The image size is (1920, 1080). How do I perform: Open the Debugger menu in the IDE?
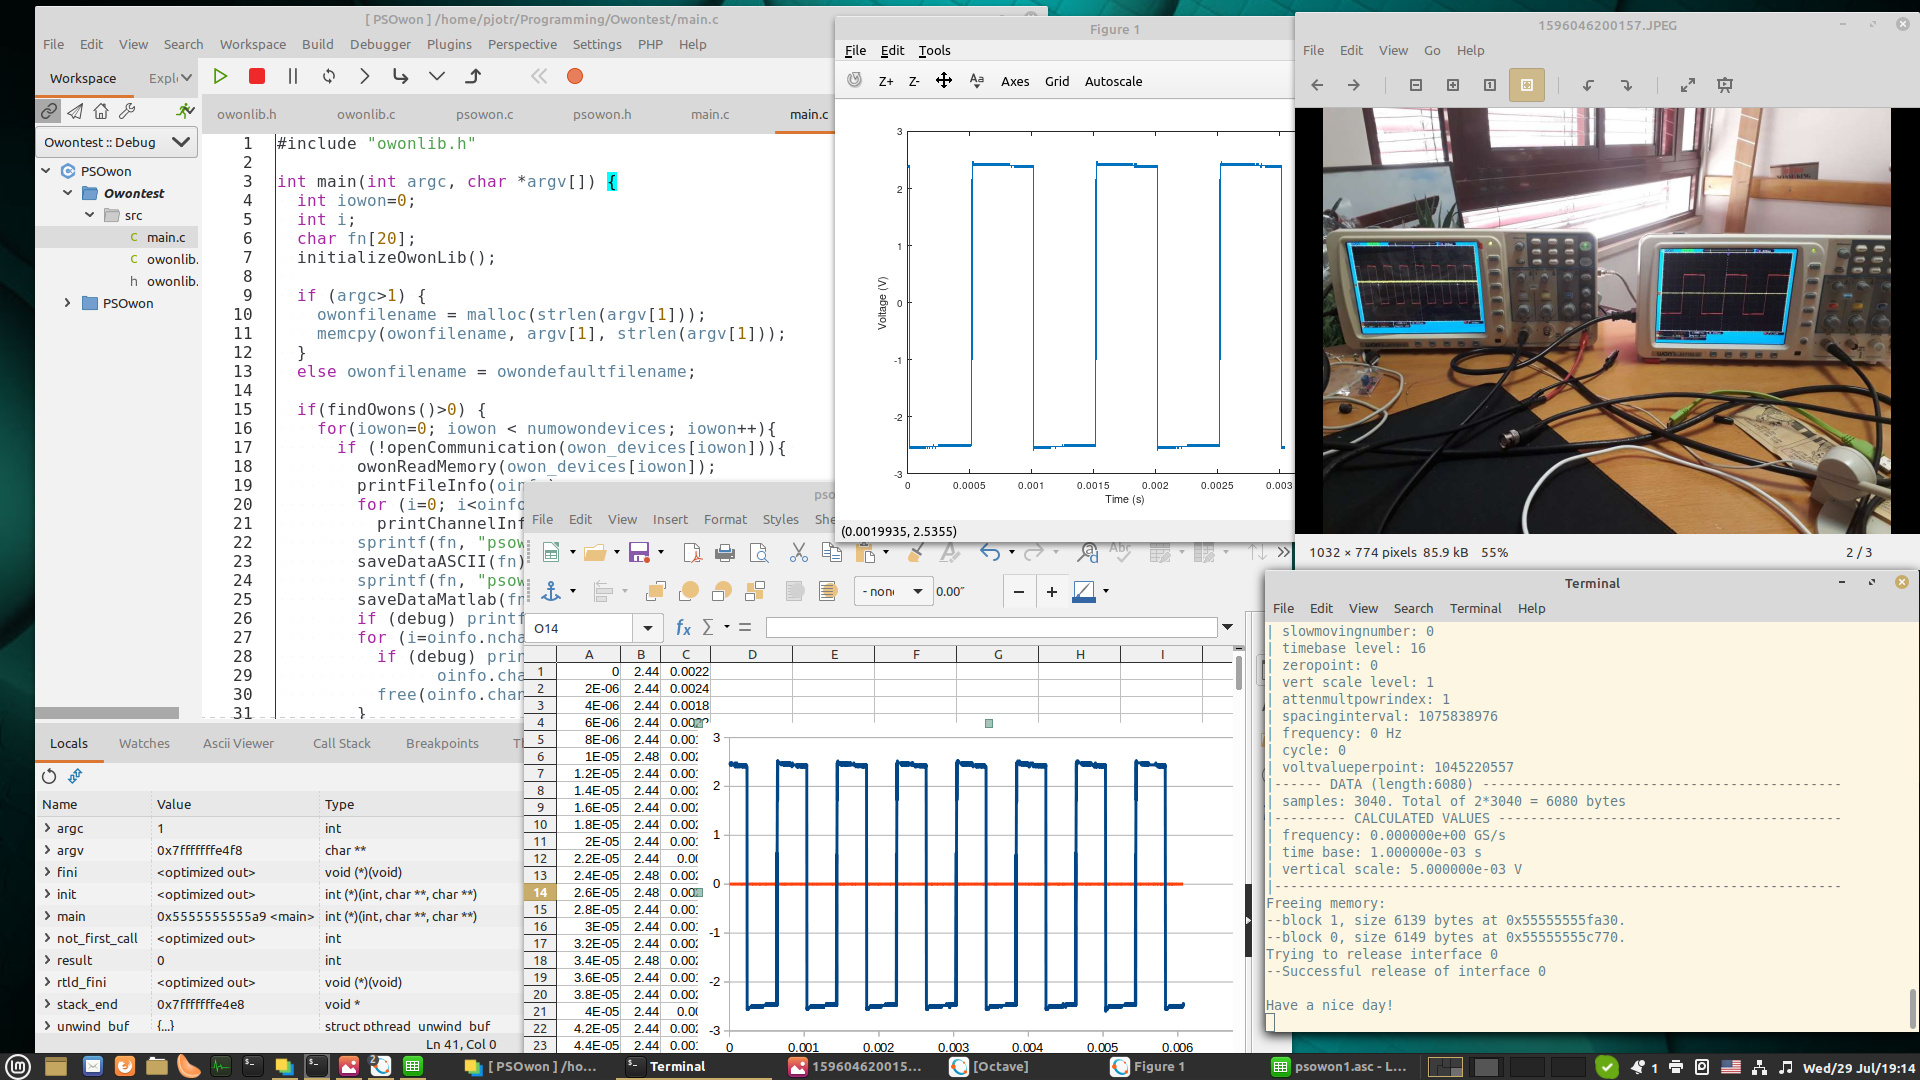coord(380,44)
